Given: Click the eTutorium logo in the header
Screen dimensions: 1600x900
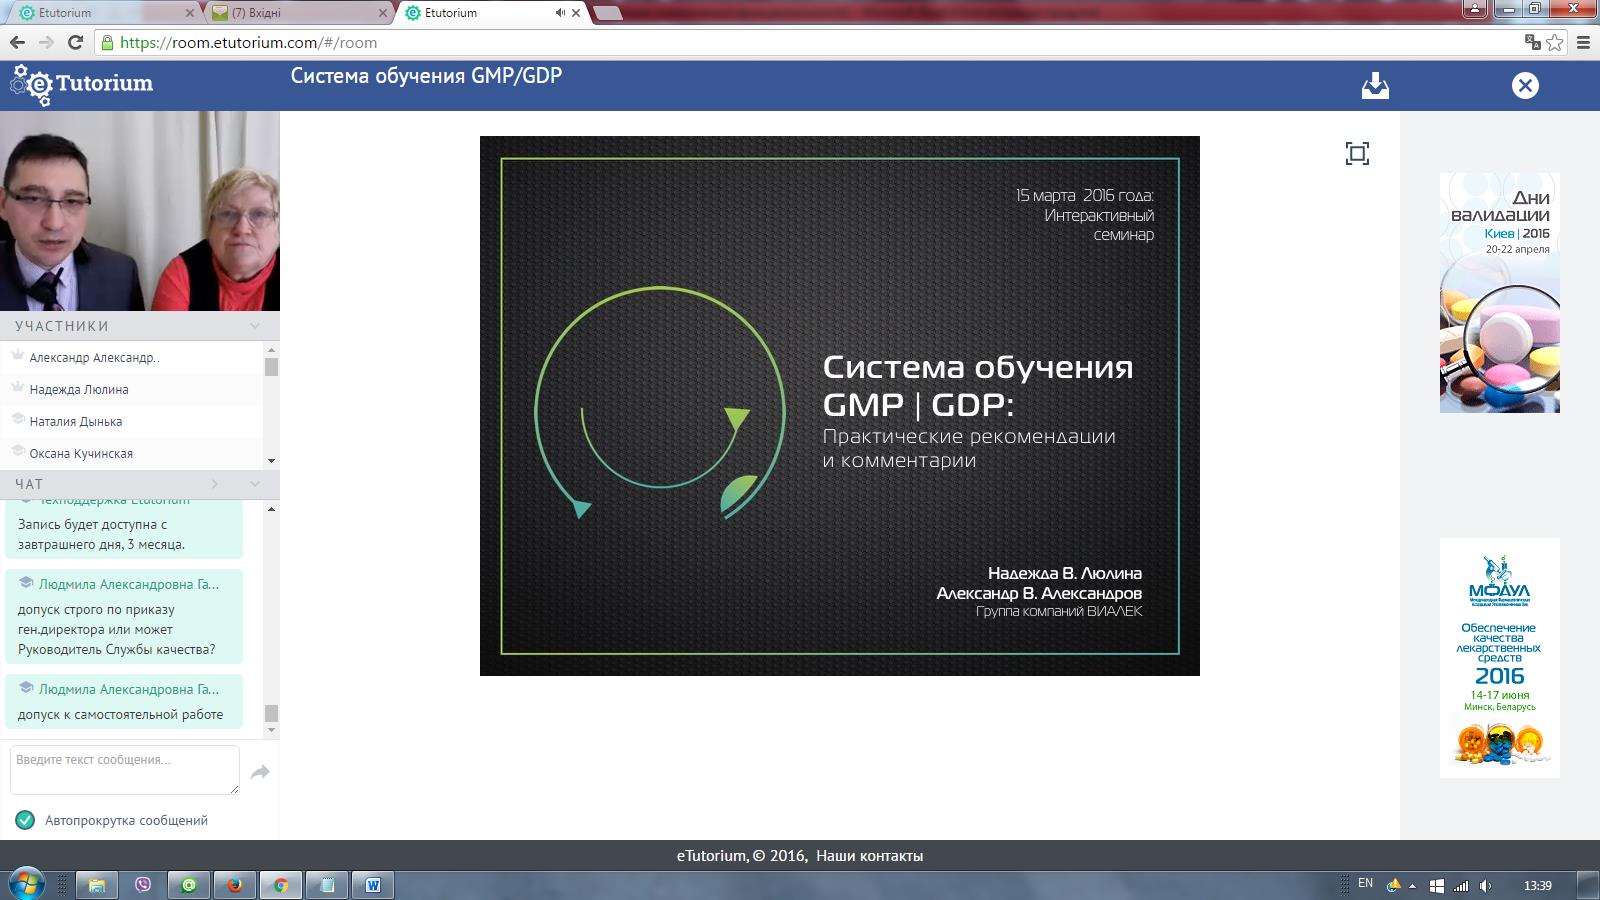Looking at the screenshot, I should coord(82,85).
